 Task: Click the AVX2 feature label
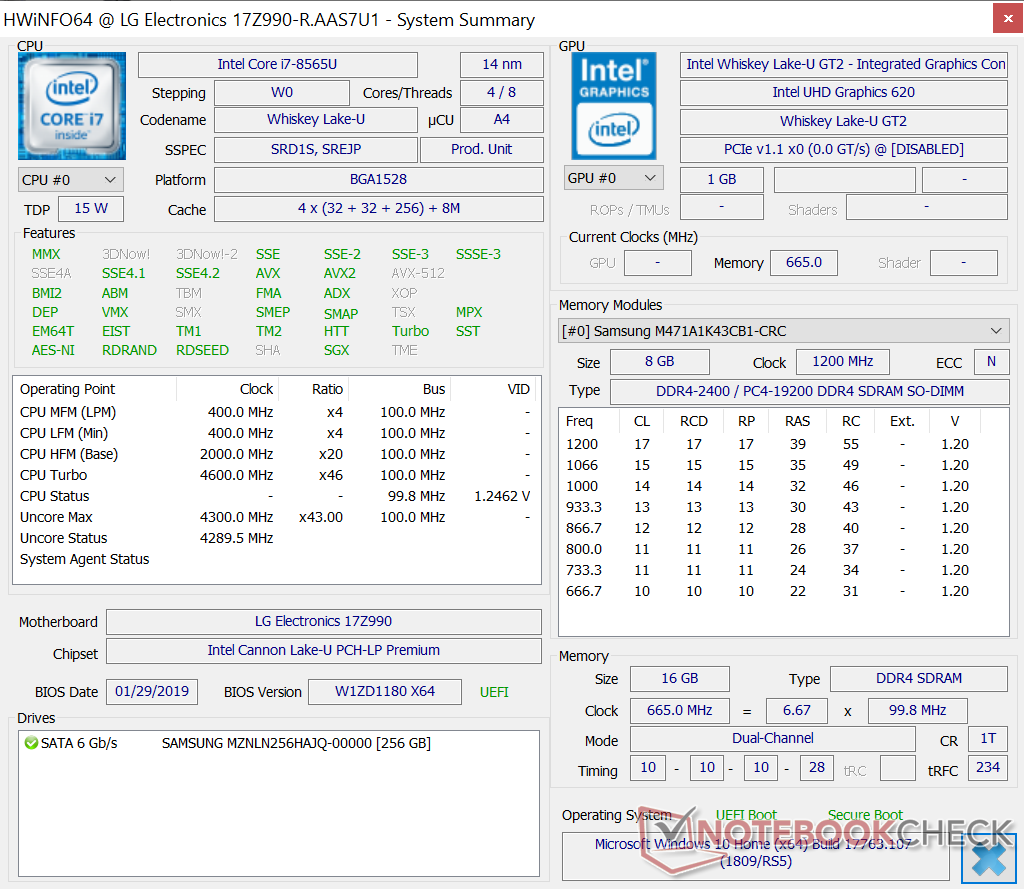340,273
